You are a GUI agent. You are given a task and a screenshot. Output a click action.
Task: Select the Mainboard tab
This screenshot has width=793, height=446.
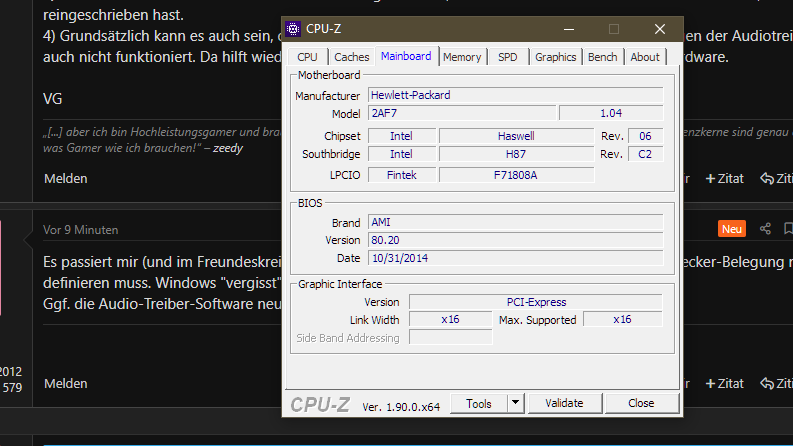[406, 56]
